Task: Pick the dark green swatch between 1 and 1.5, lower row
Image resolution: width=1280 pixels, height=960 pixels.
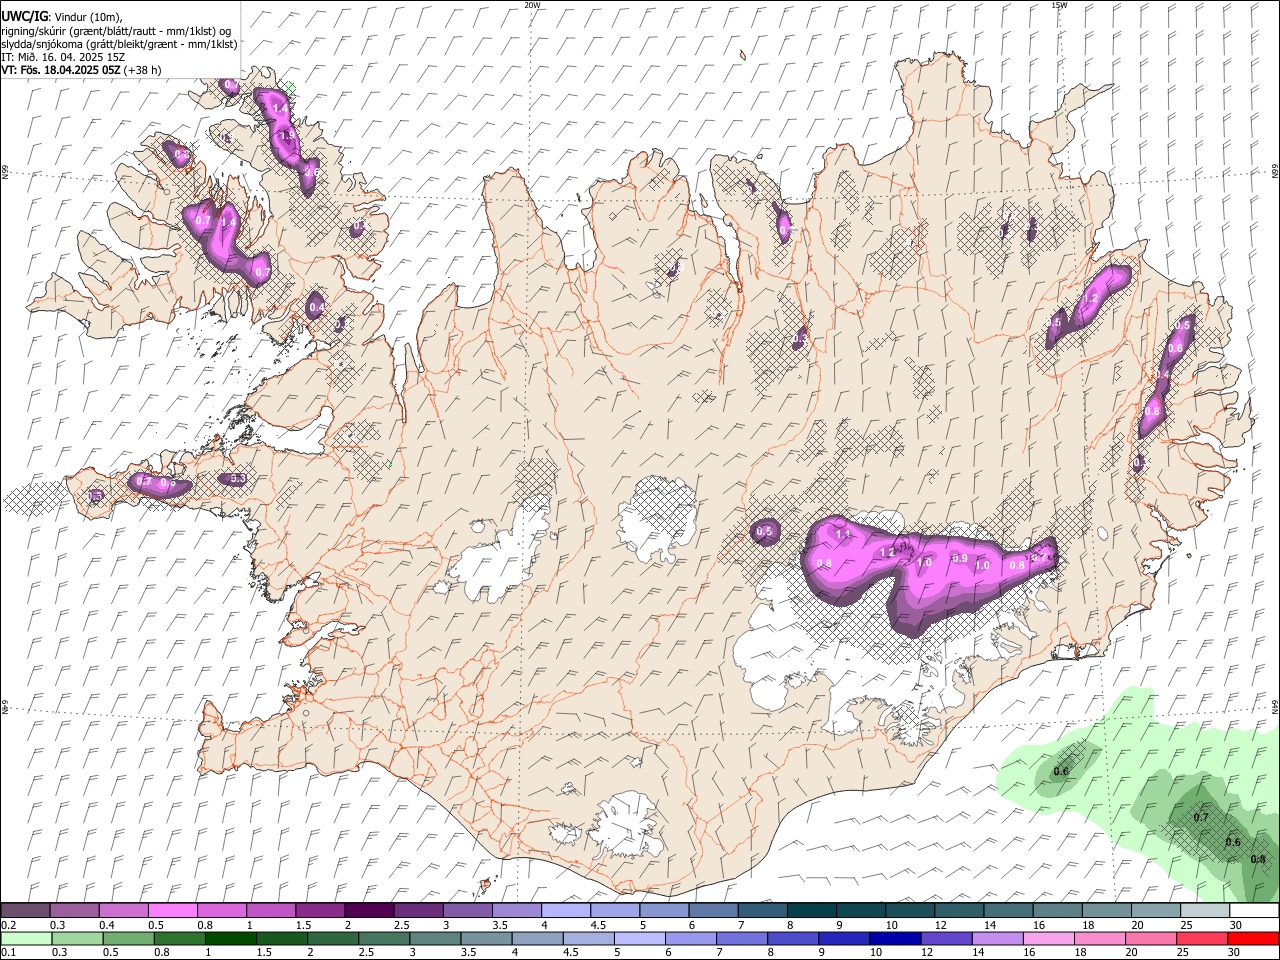Action: click(231, 938)
